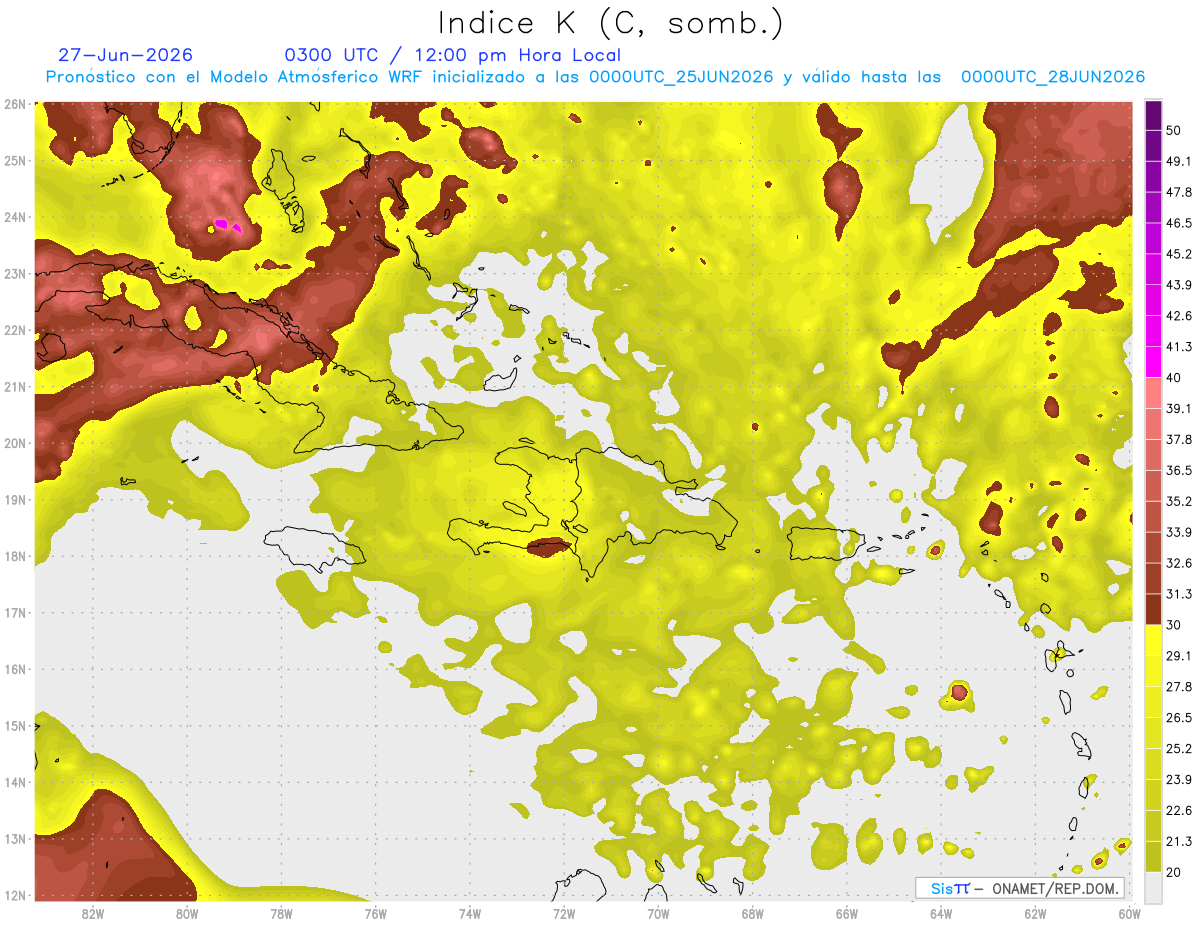
Task: Click longitude axis label '76W'
Action: pos(375,913)
